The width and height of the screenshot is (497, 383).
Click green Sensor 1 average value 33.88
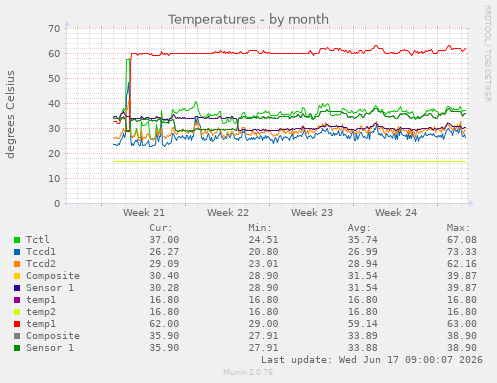[x=363, y=348]
